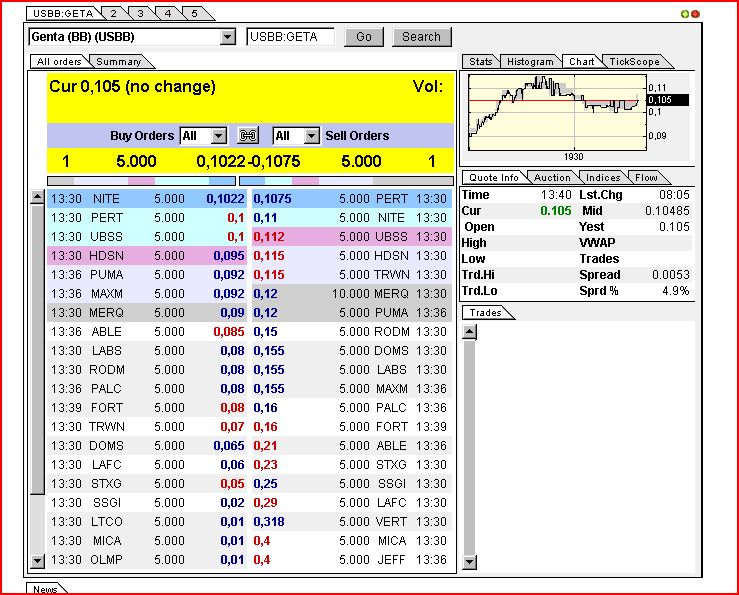Image resolution: width=739 pixels, height=595 pixels.
Task: Expand the Sell Orders All filter dropdown
Action: point(311,136)
